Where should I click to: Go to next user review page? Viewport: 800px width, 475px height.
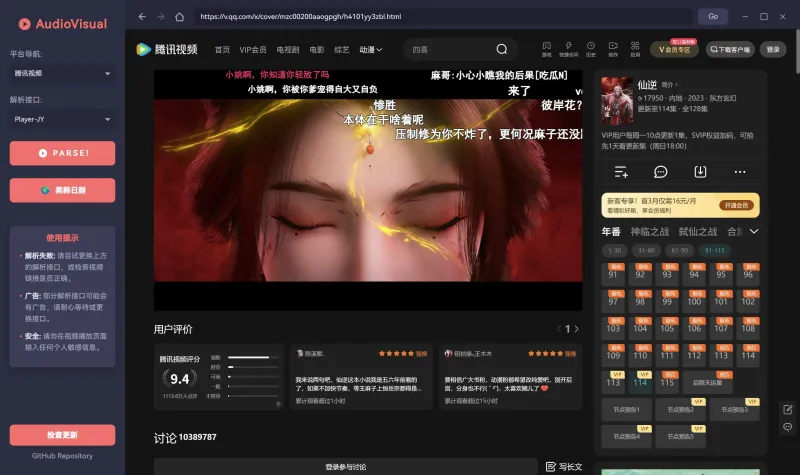(x=577, y=329)
